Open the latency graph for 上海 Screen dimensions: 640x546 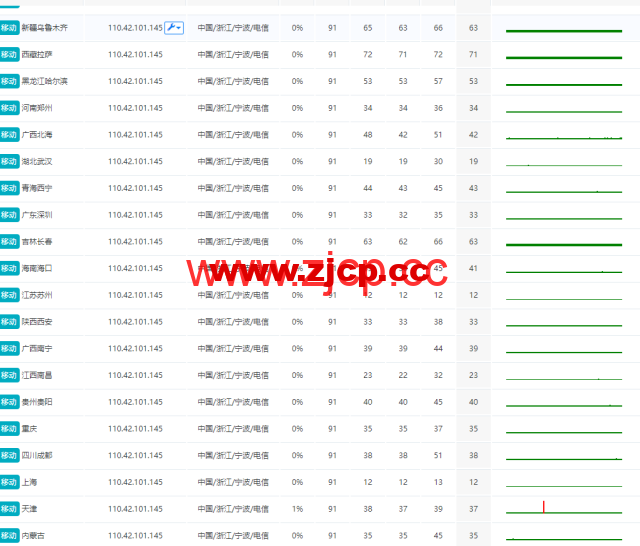564,486
